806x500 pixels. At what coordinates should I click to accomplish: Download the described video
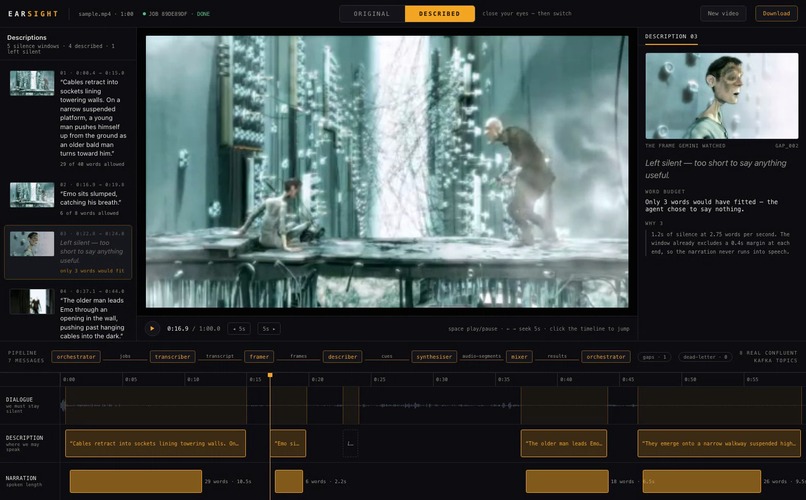(776, 13)
